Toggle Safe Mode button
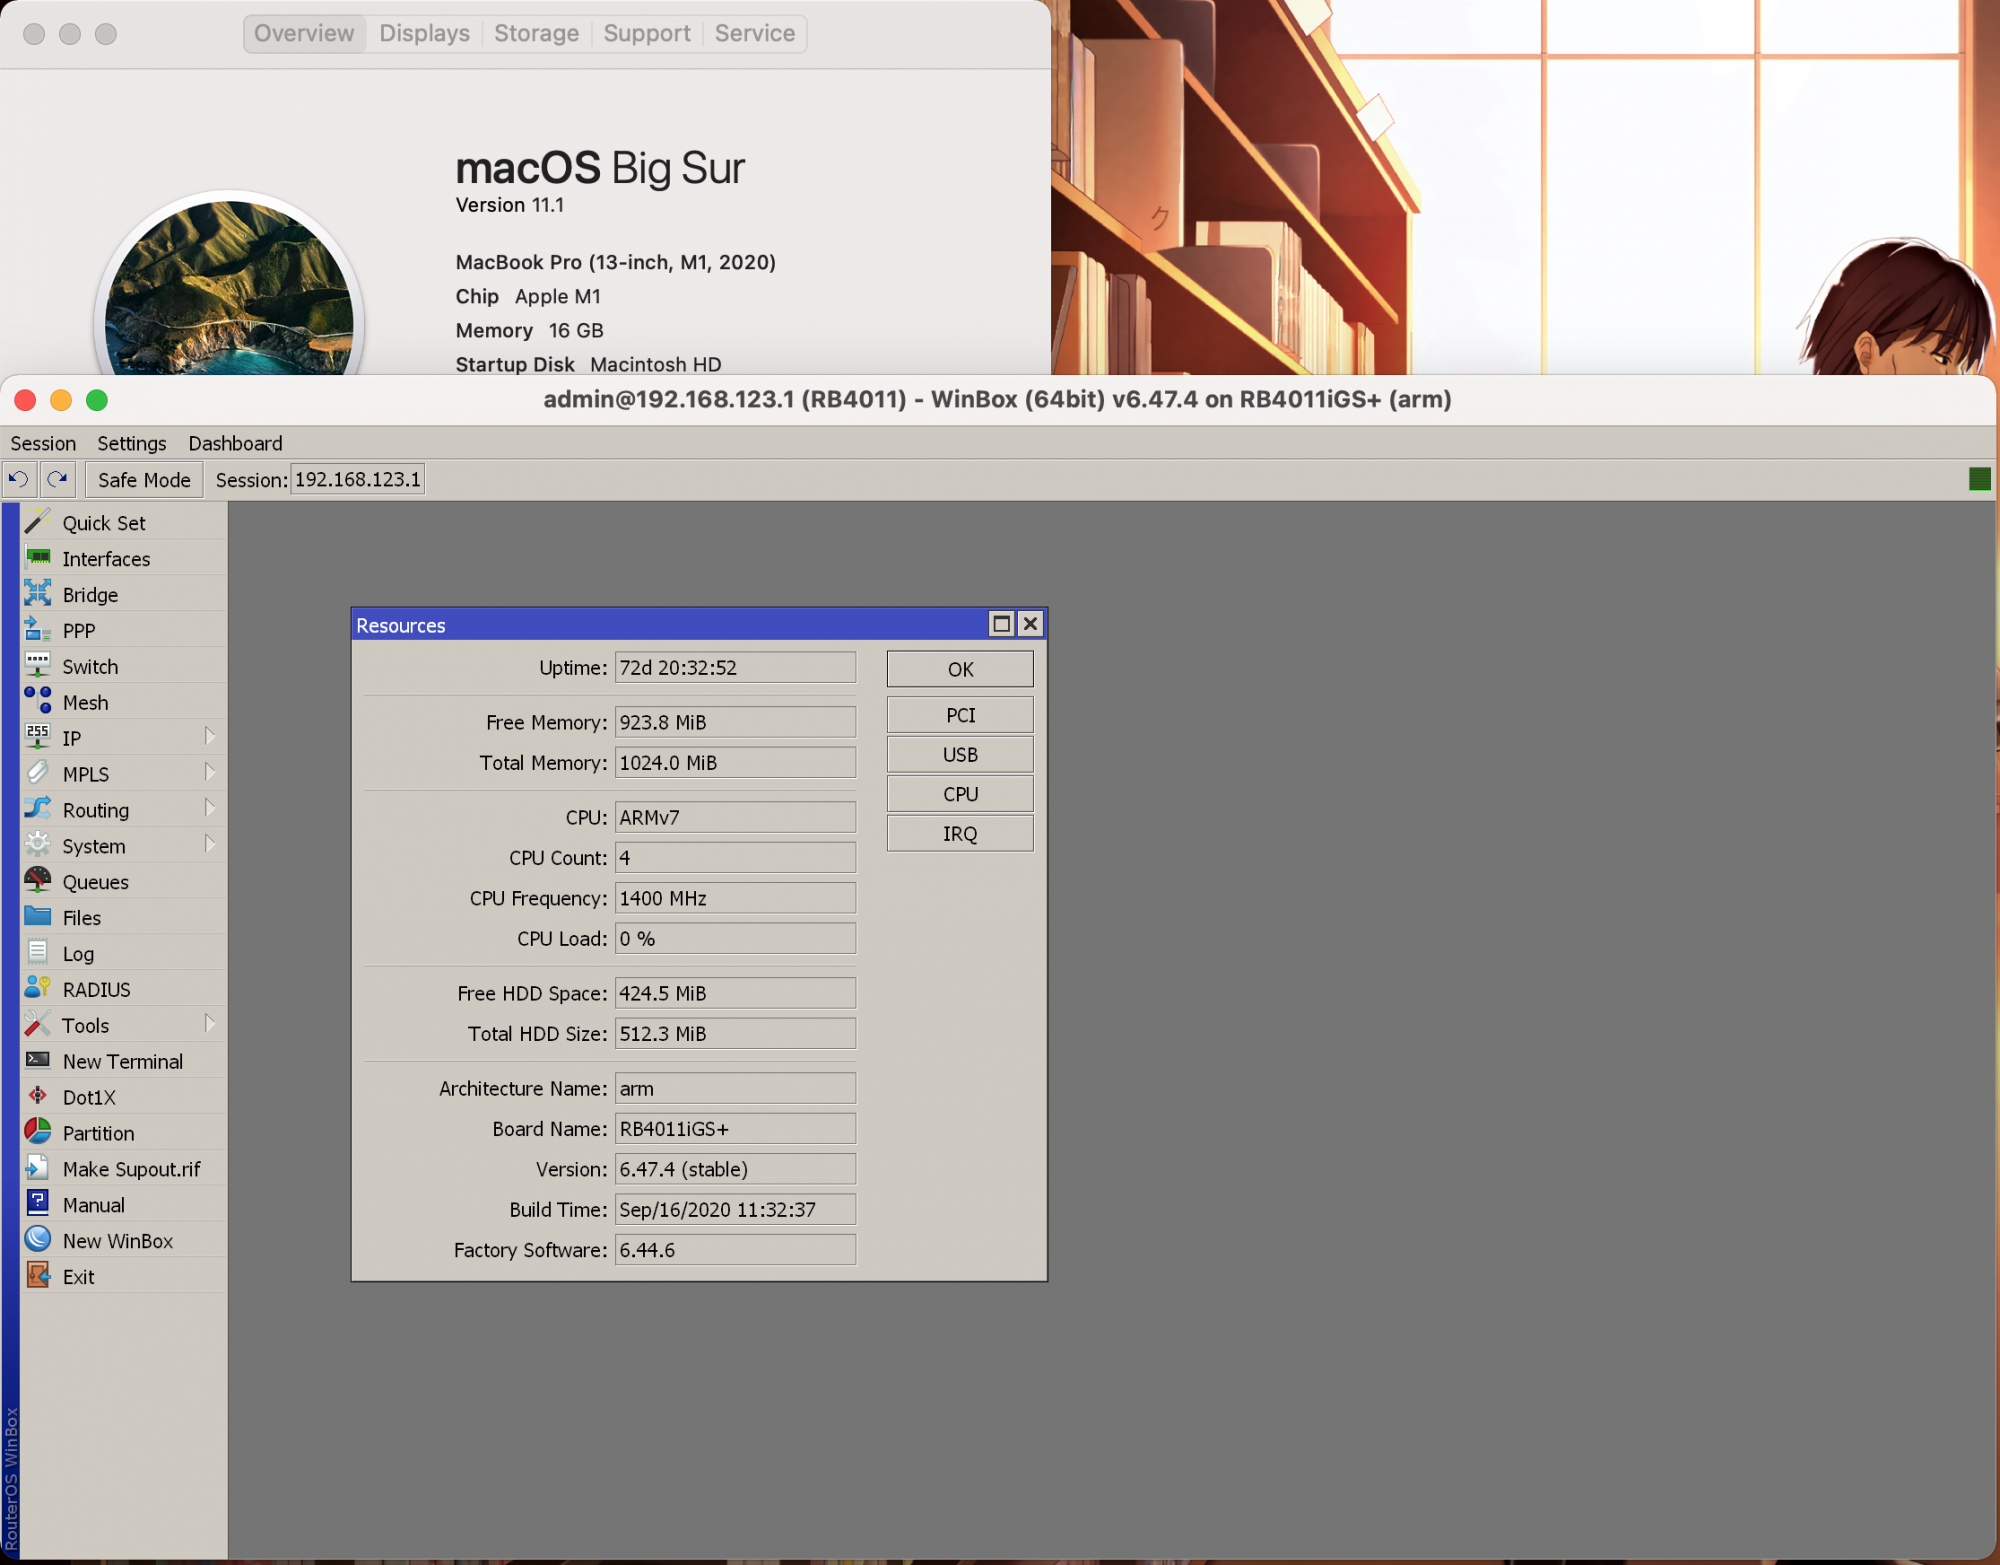The image size is (2000, 1565). (144, 480)
